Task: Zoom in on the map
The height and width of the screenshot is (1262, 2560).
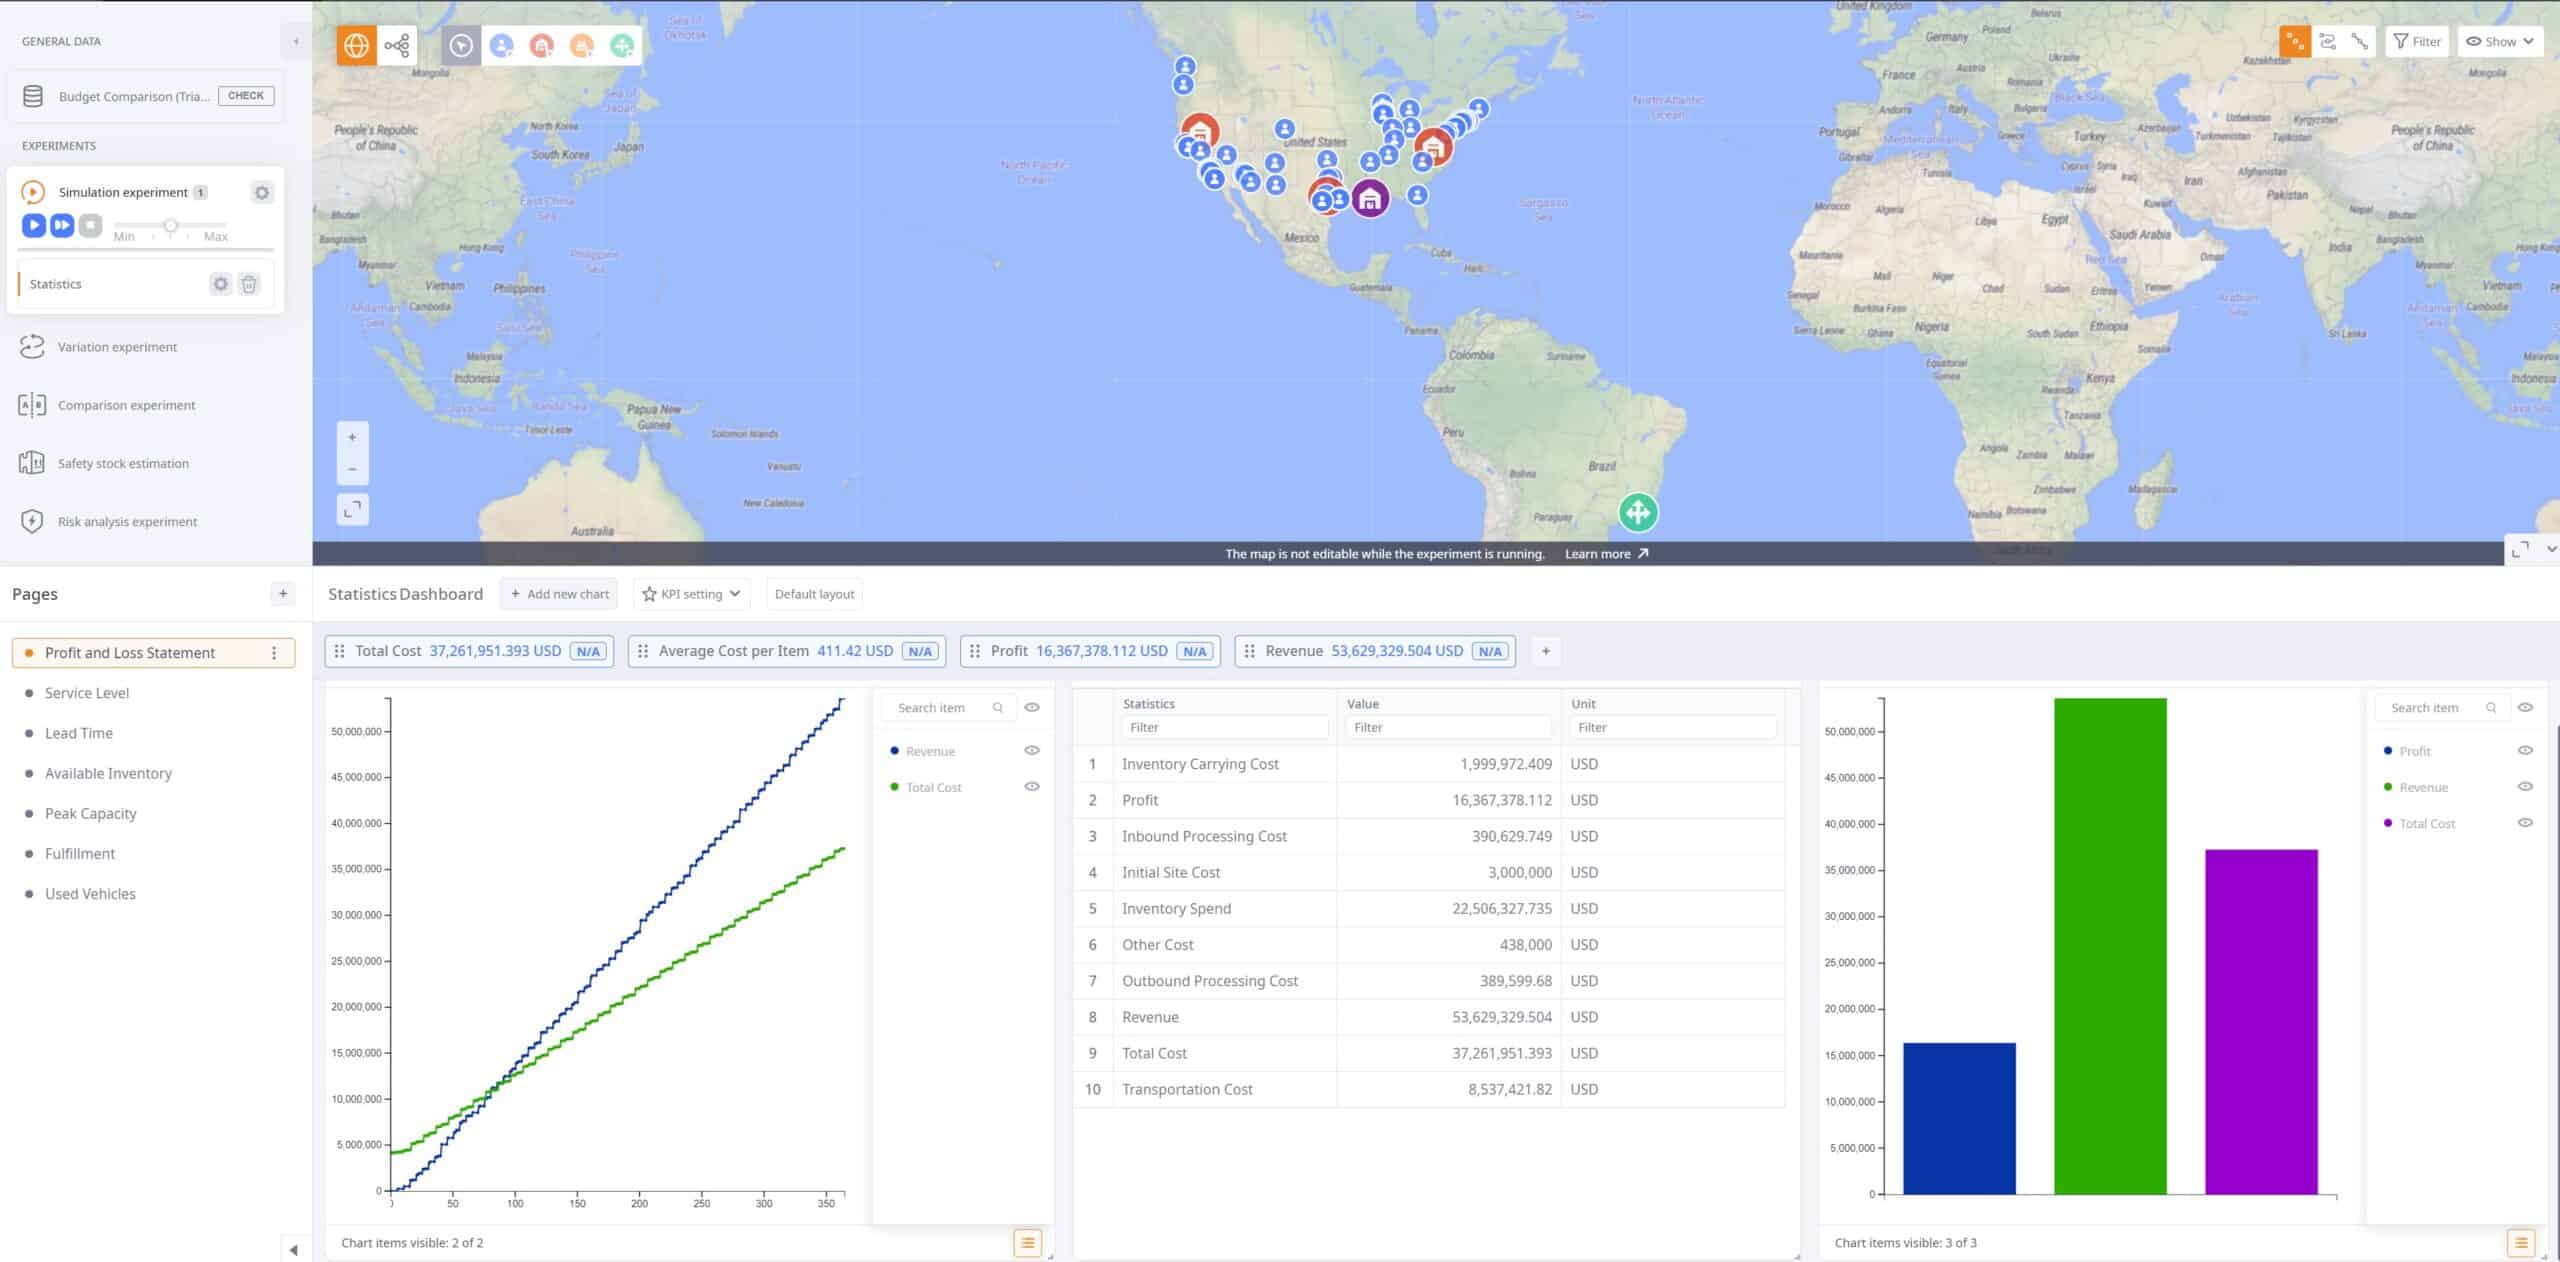Action: click(x=352, y=437)
